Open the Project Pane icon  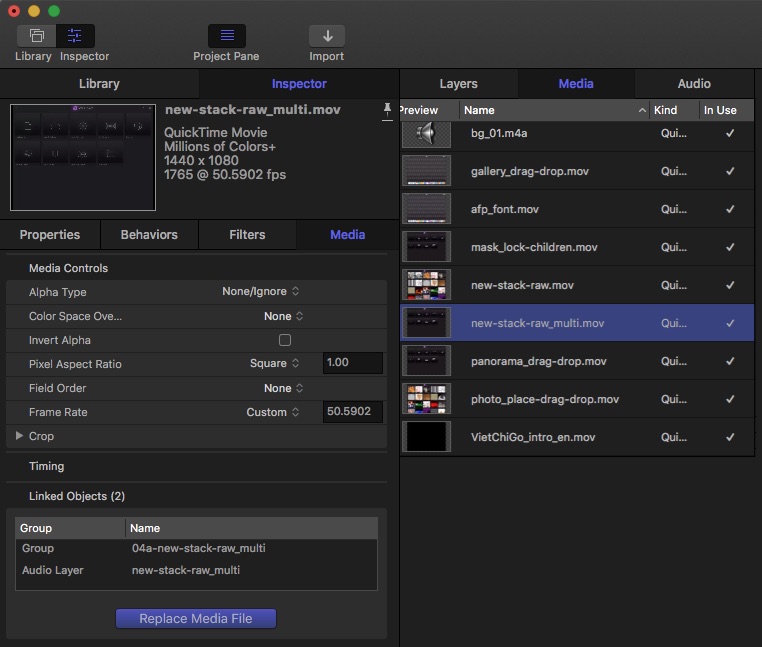coord(226,36)
